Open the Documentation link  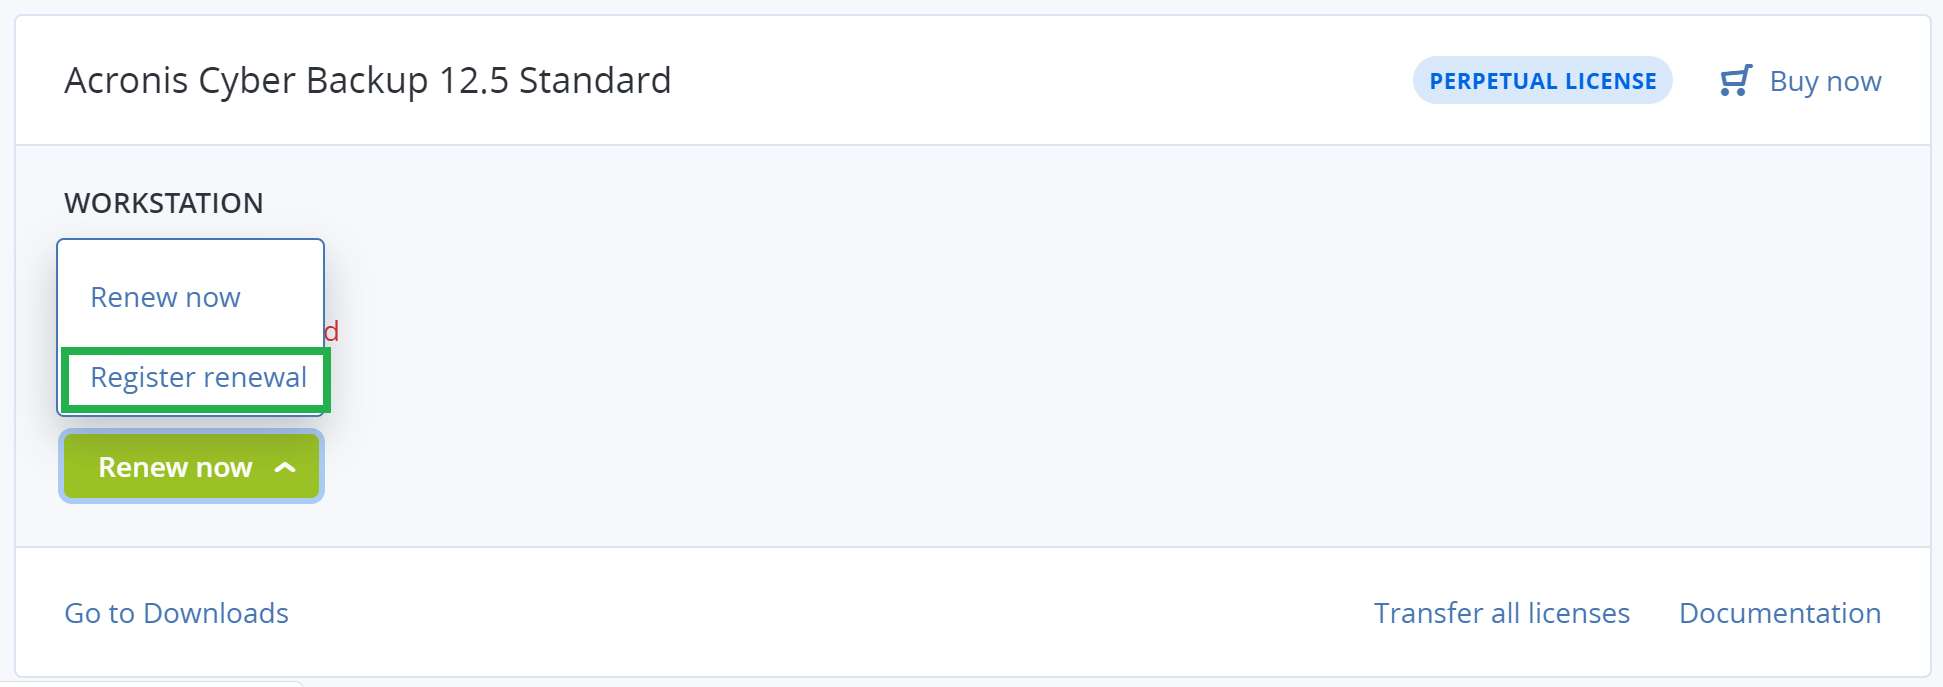coord(1779,613)
